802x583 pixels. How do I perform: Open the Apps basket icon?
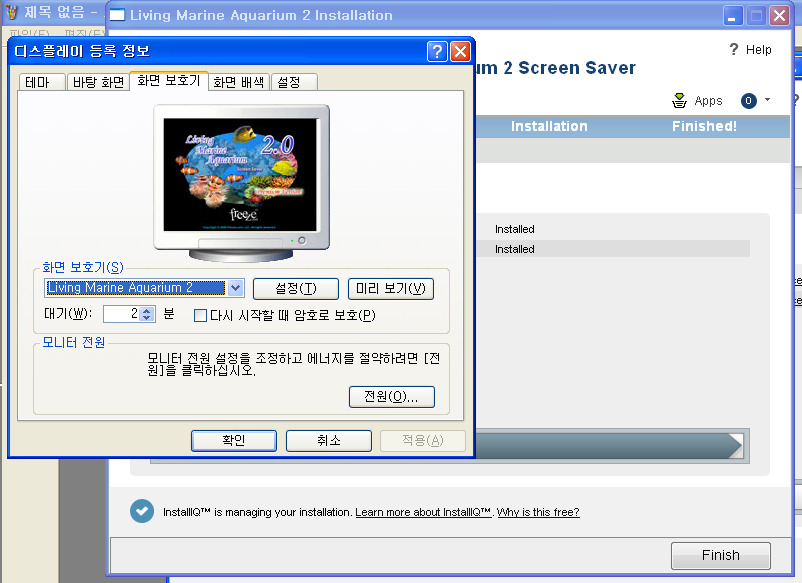(x=679, y=100)
